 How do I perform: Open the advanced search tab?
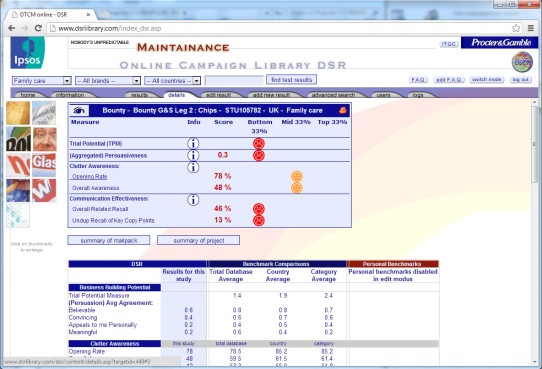click(x=334, y=95)
